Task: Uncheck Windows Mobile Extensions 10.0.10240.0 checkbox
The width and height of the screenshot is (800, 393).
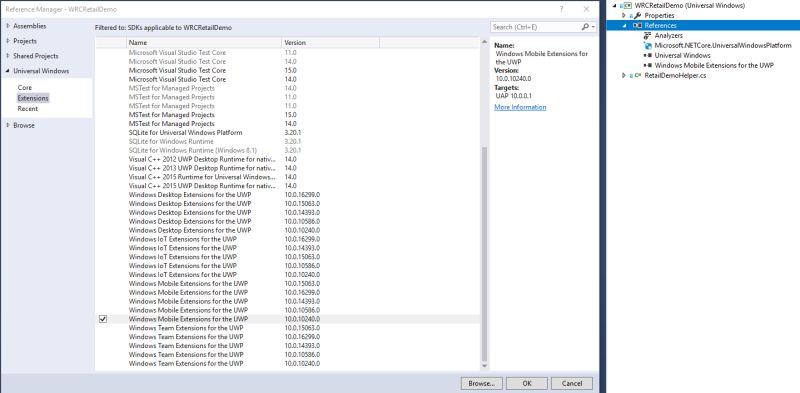Action: [x=103, y=319]
